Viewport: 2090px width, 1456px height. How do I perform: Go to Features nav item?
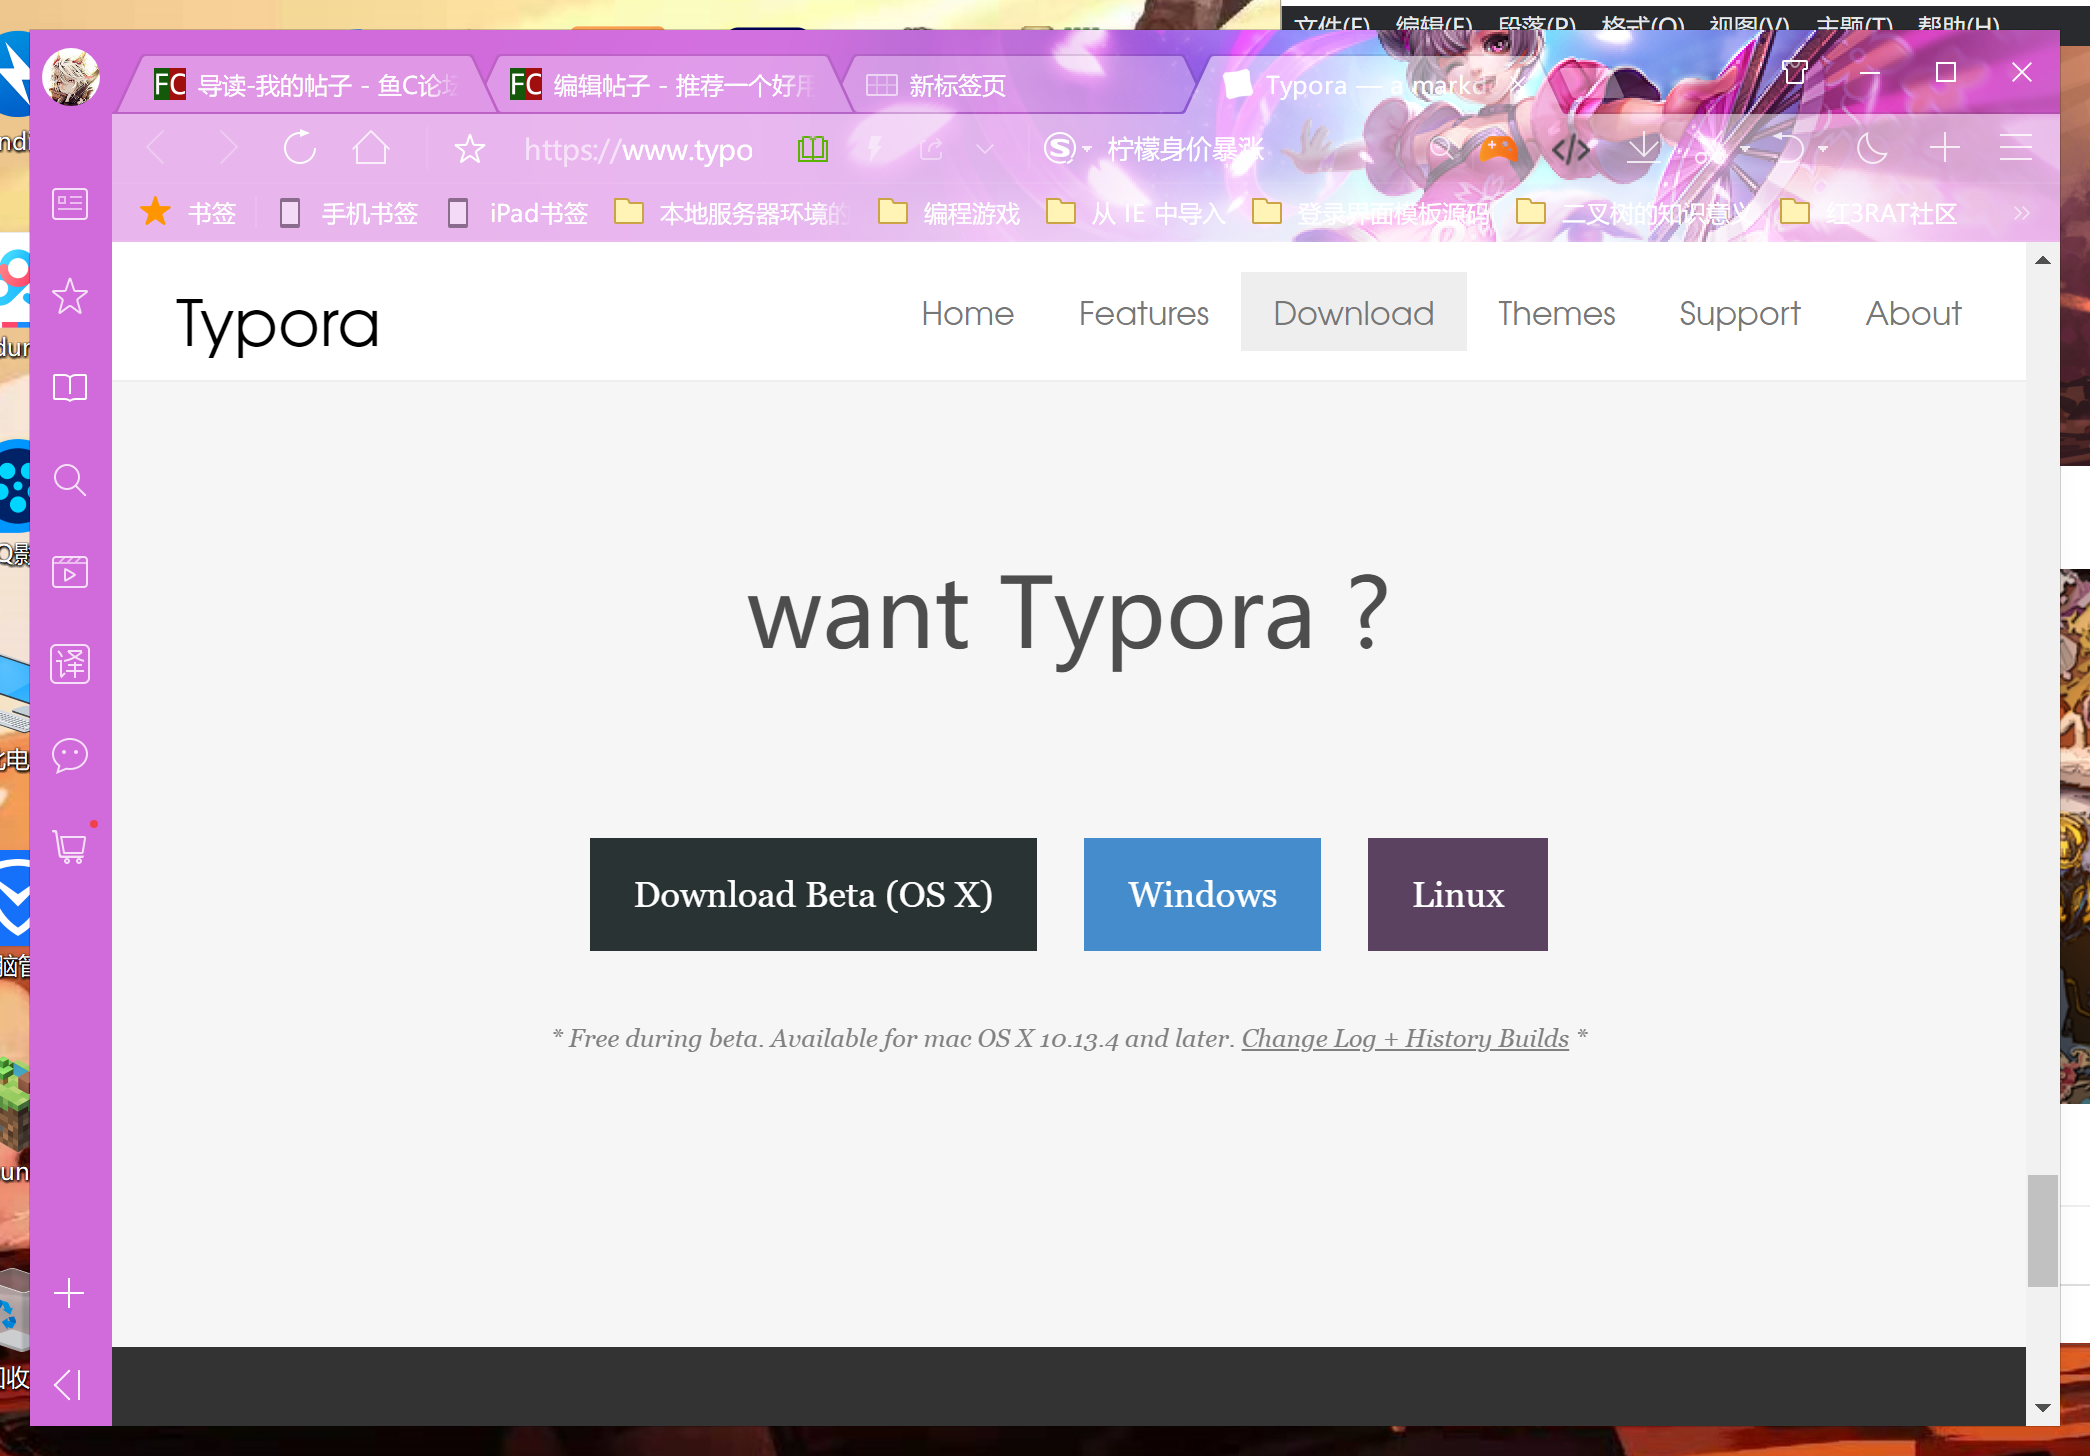click(x=1143, y=313)
